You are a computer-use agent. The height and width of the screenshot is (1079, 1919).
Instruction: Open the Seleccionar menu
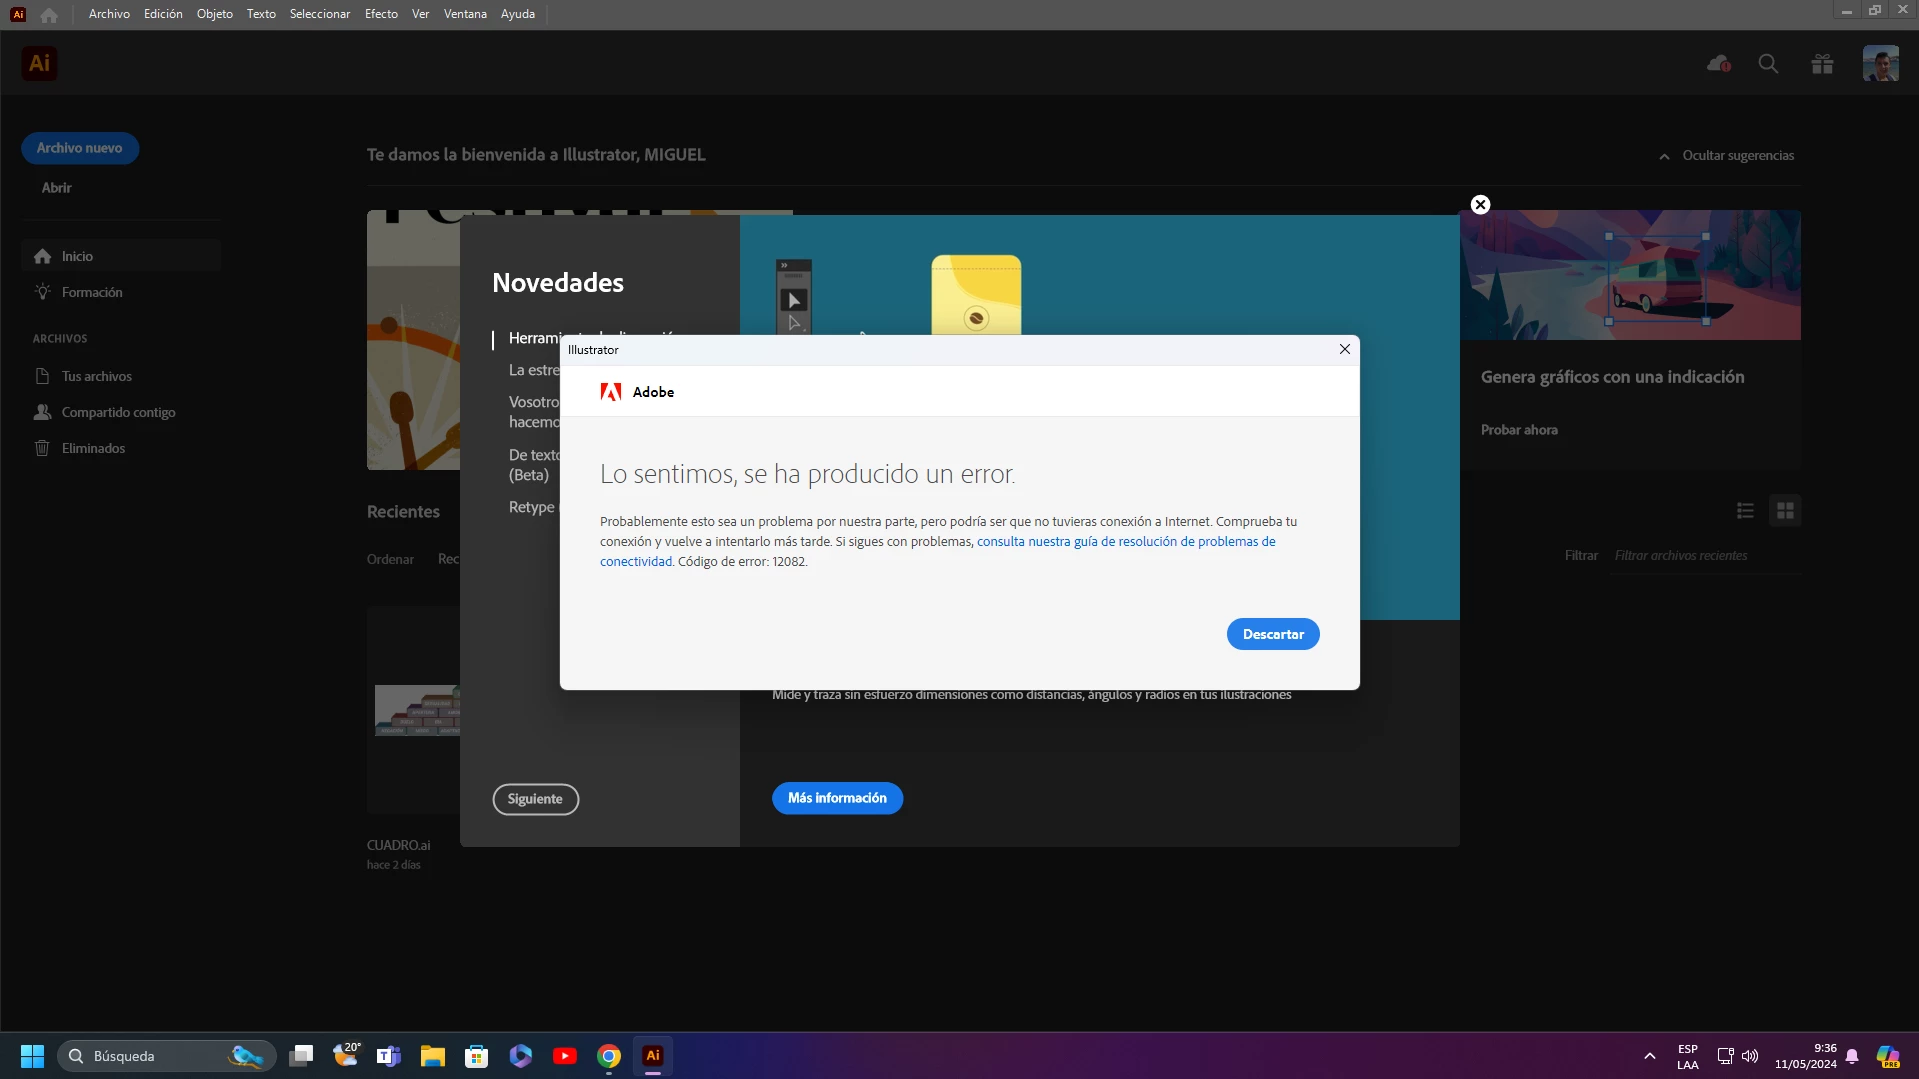[320, 14]
